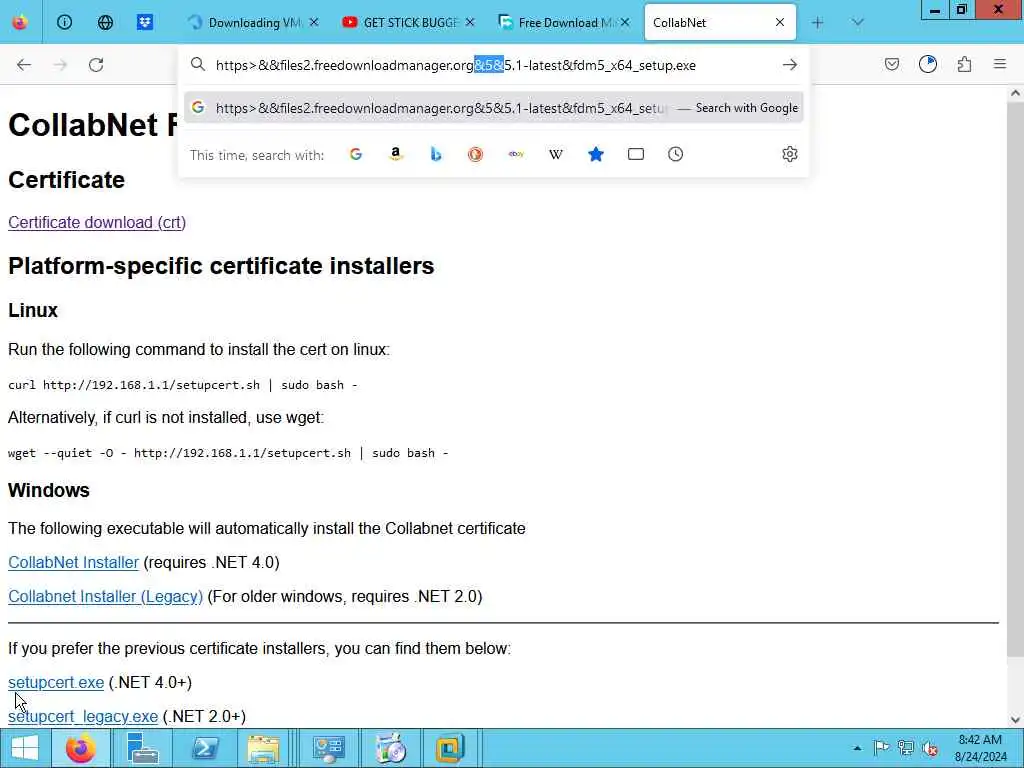Open the muted volume tray icon
This screenshot has width=1024, height=768.
coord(930,748)
